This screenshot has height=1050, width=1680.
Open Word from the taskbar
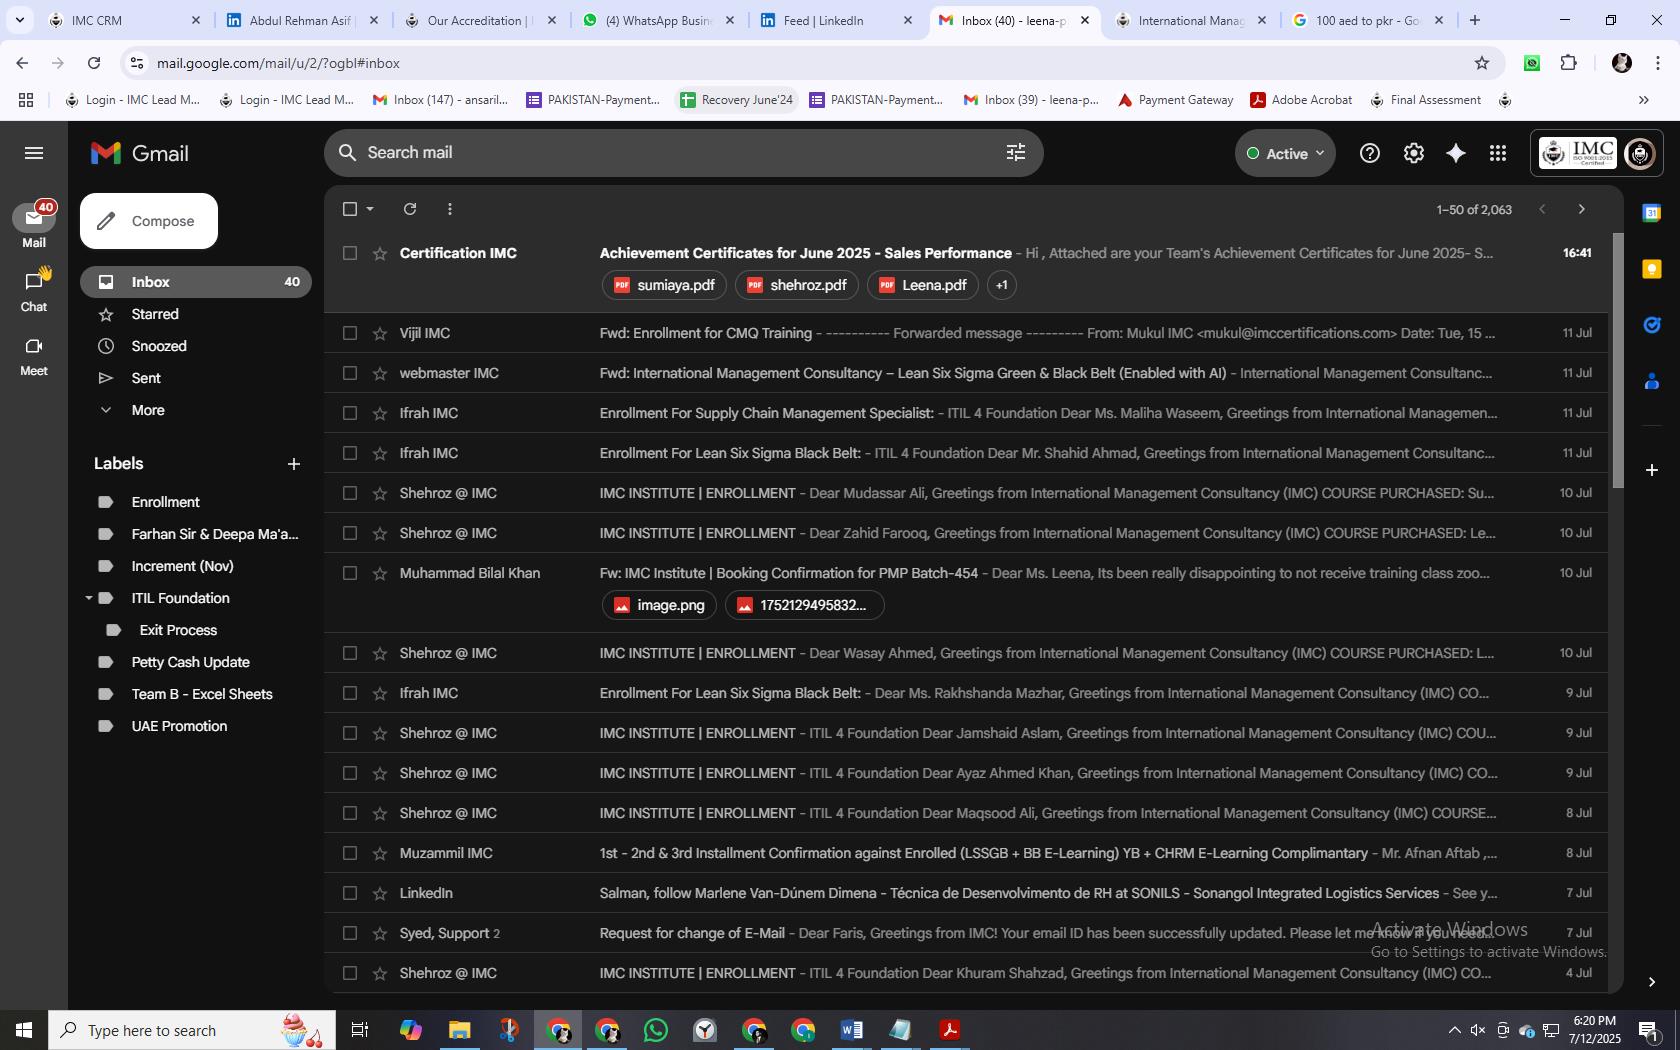click(x=851, y=1030)
